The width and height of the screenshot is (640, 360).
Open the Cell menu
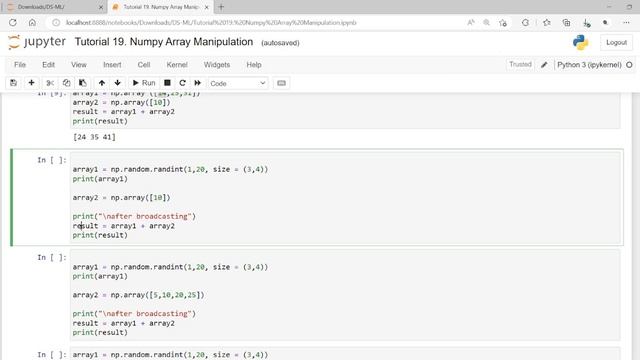pyautogui.click(x=144, y=64)
